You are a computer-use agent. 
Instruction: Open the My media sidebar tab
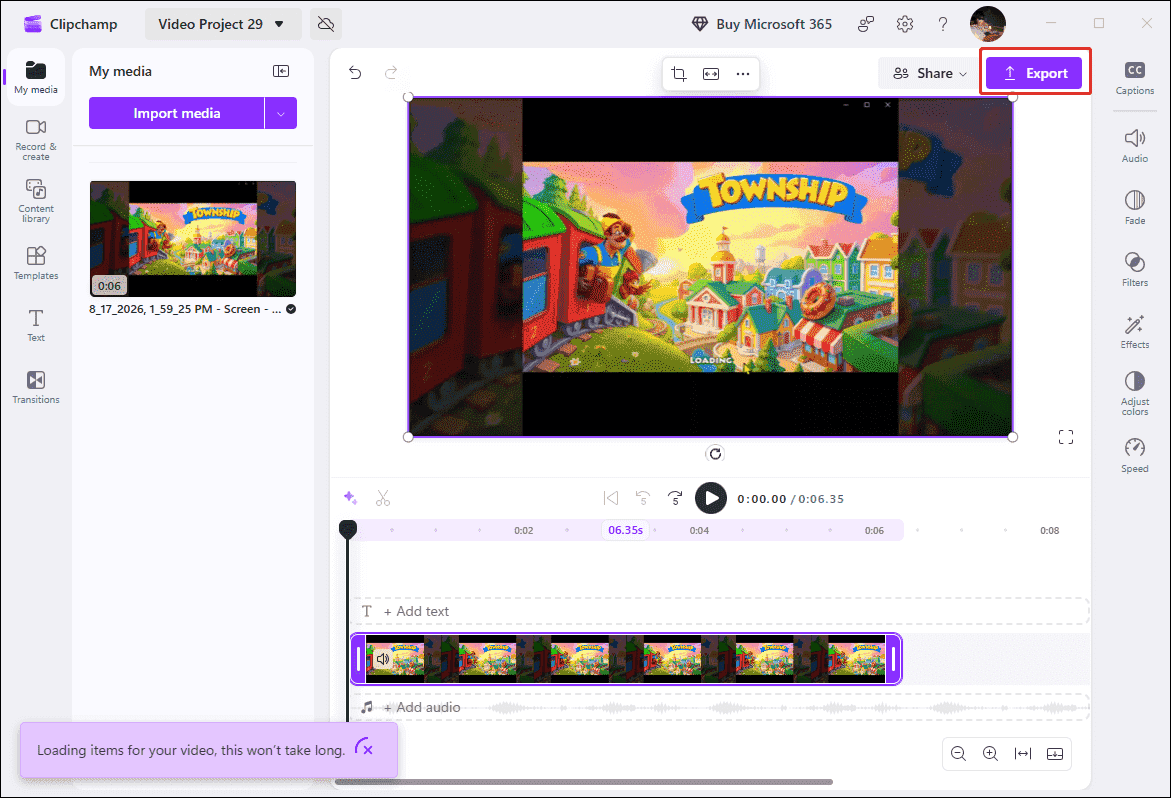(36, 78)
